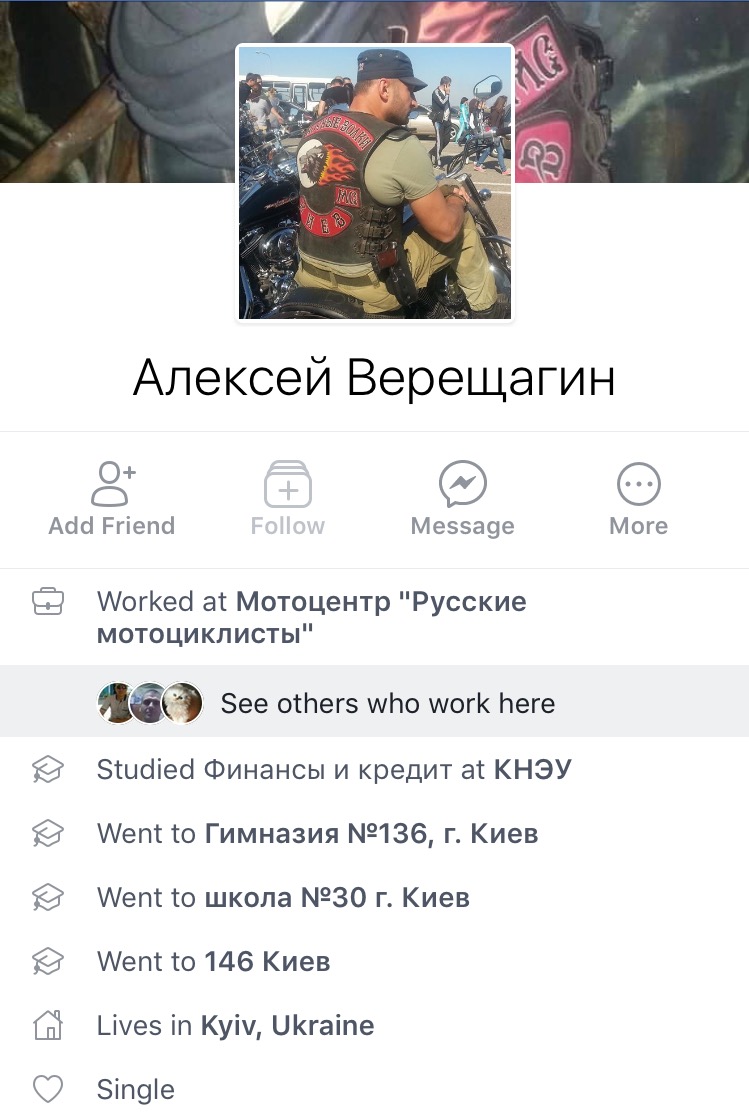
Task: Click graduation cap icon beside КНЭУ
Action: [48, 769]
